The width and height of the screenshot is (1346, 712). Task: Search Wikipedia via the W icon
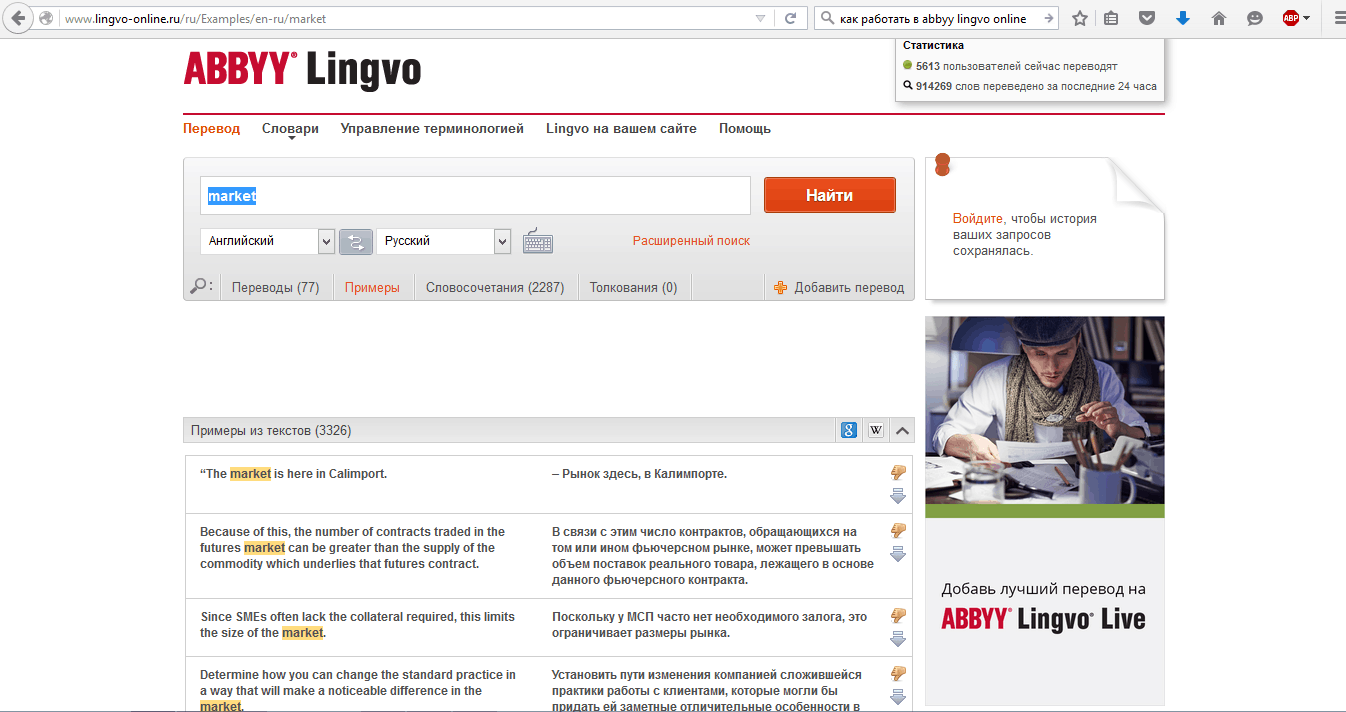click(x=876, y=430)
